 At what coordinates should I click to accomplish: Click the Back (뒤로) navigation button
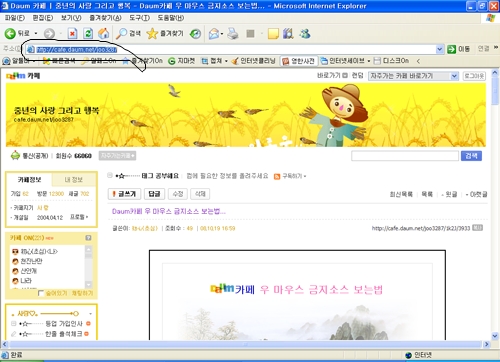(17, 33)
